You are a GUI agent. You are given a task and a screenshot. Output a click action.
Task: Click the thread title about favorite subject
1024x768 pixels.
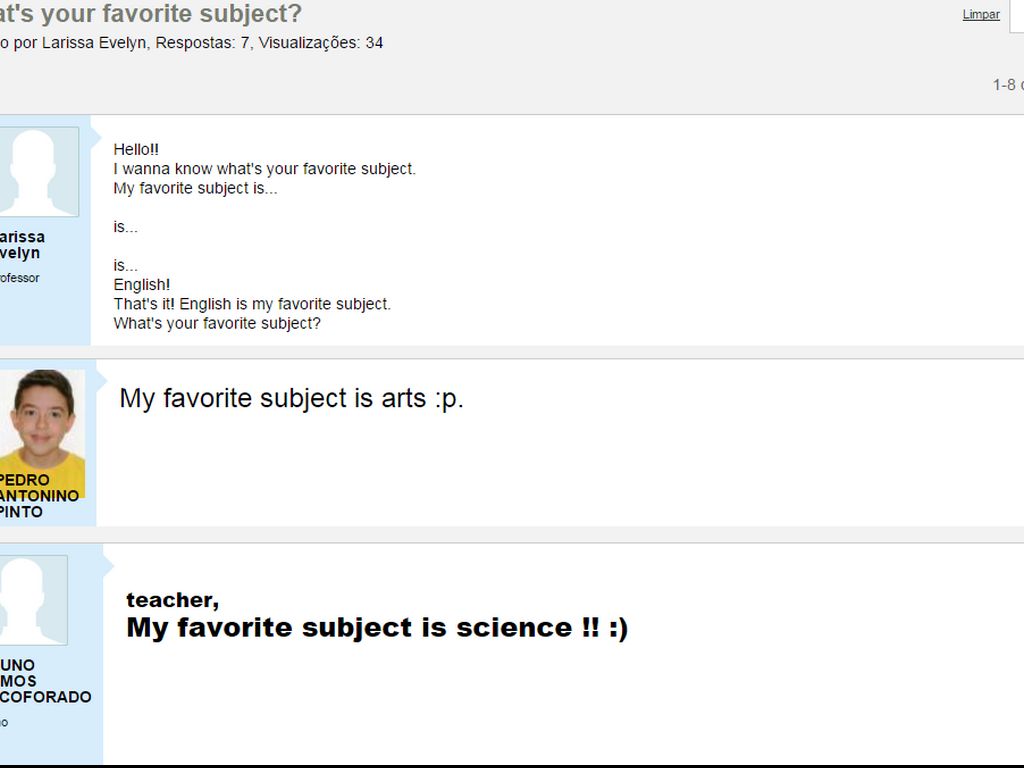pyautogui.click(x=150, y=14)
